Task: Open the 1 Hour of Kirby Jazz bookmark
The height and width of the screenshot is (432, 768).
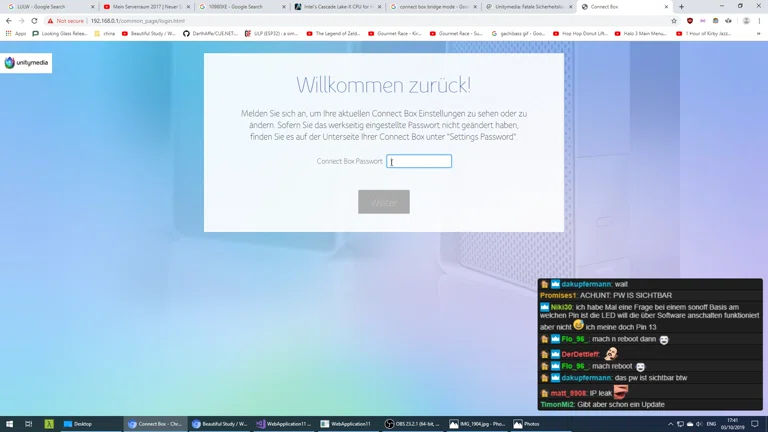Action: (x=703, y=33)
